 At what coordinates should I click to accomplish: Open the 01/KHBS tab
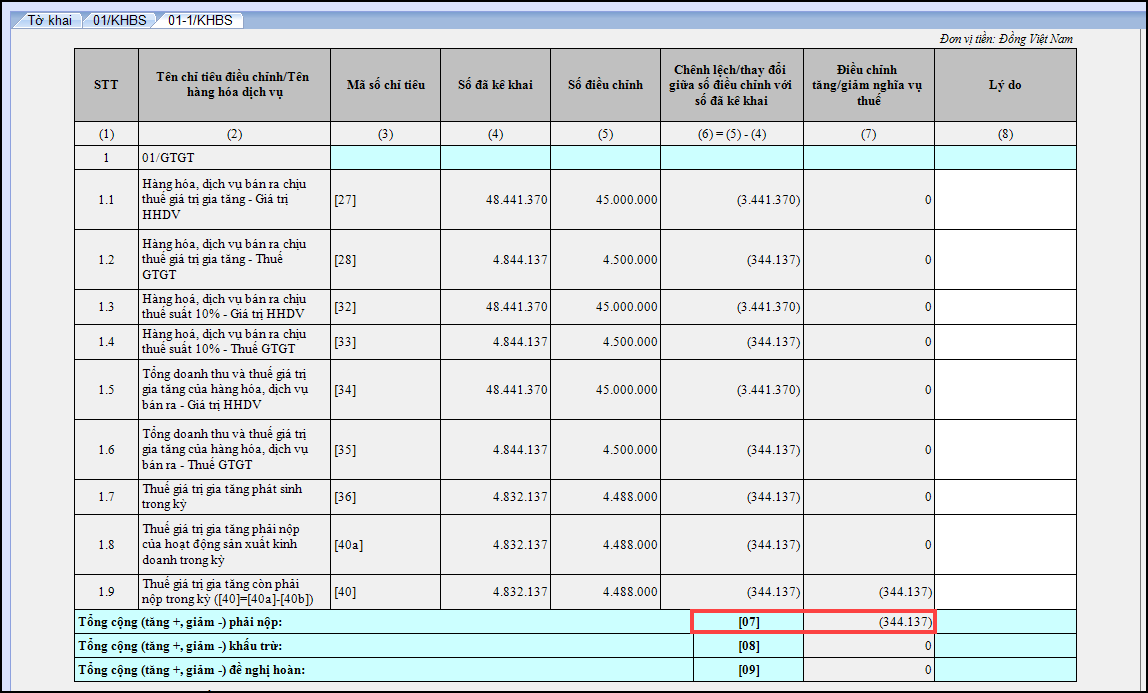coord(120,20)
